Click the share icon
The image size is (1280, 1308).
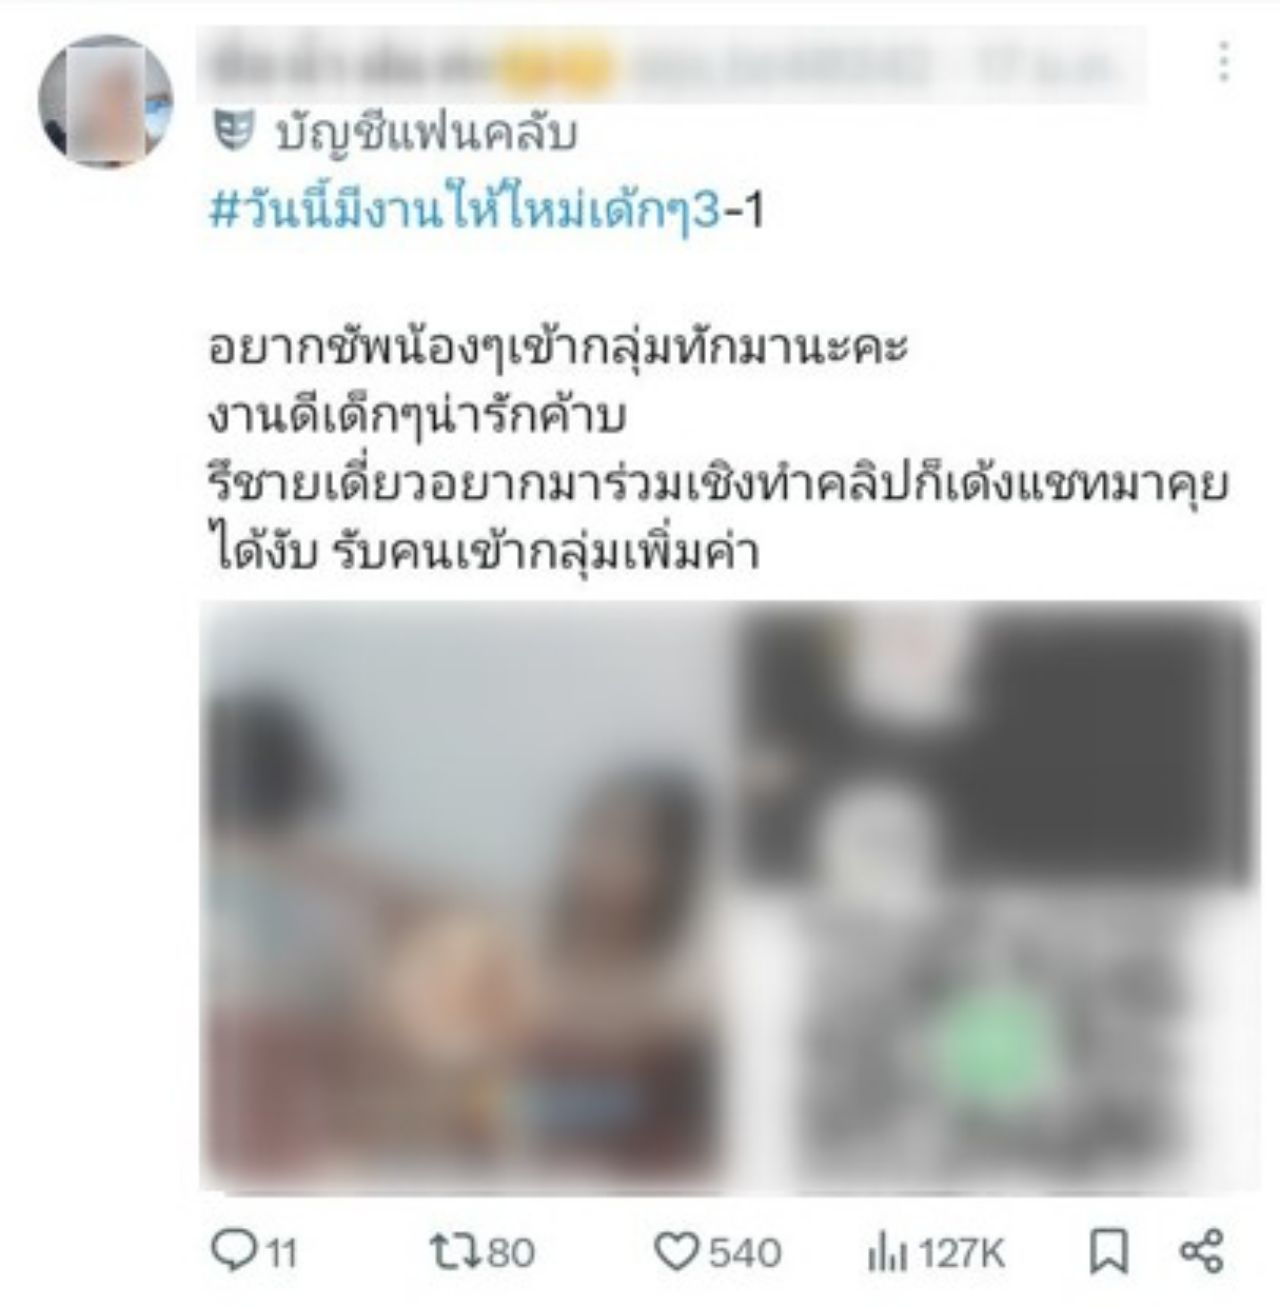click(x=1201, y=1252)
